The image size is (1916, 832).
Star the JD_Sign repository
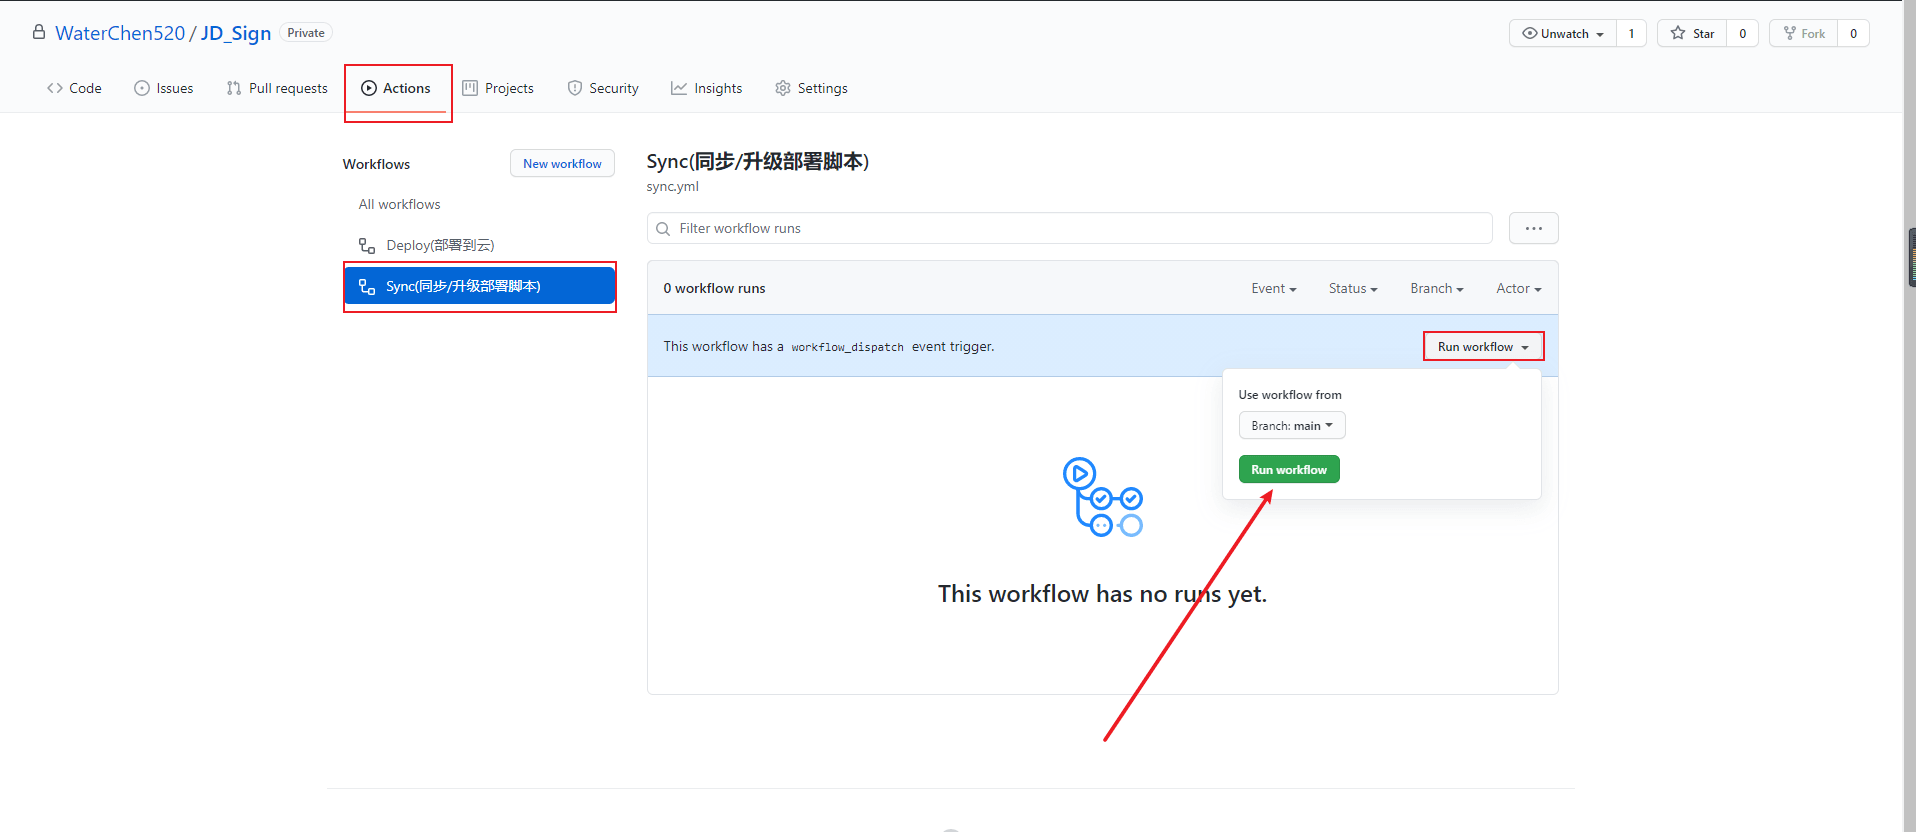click(1692, 33)
